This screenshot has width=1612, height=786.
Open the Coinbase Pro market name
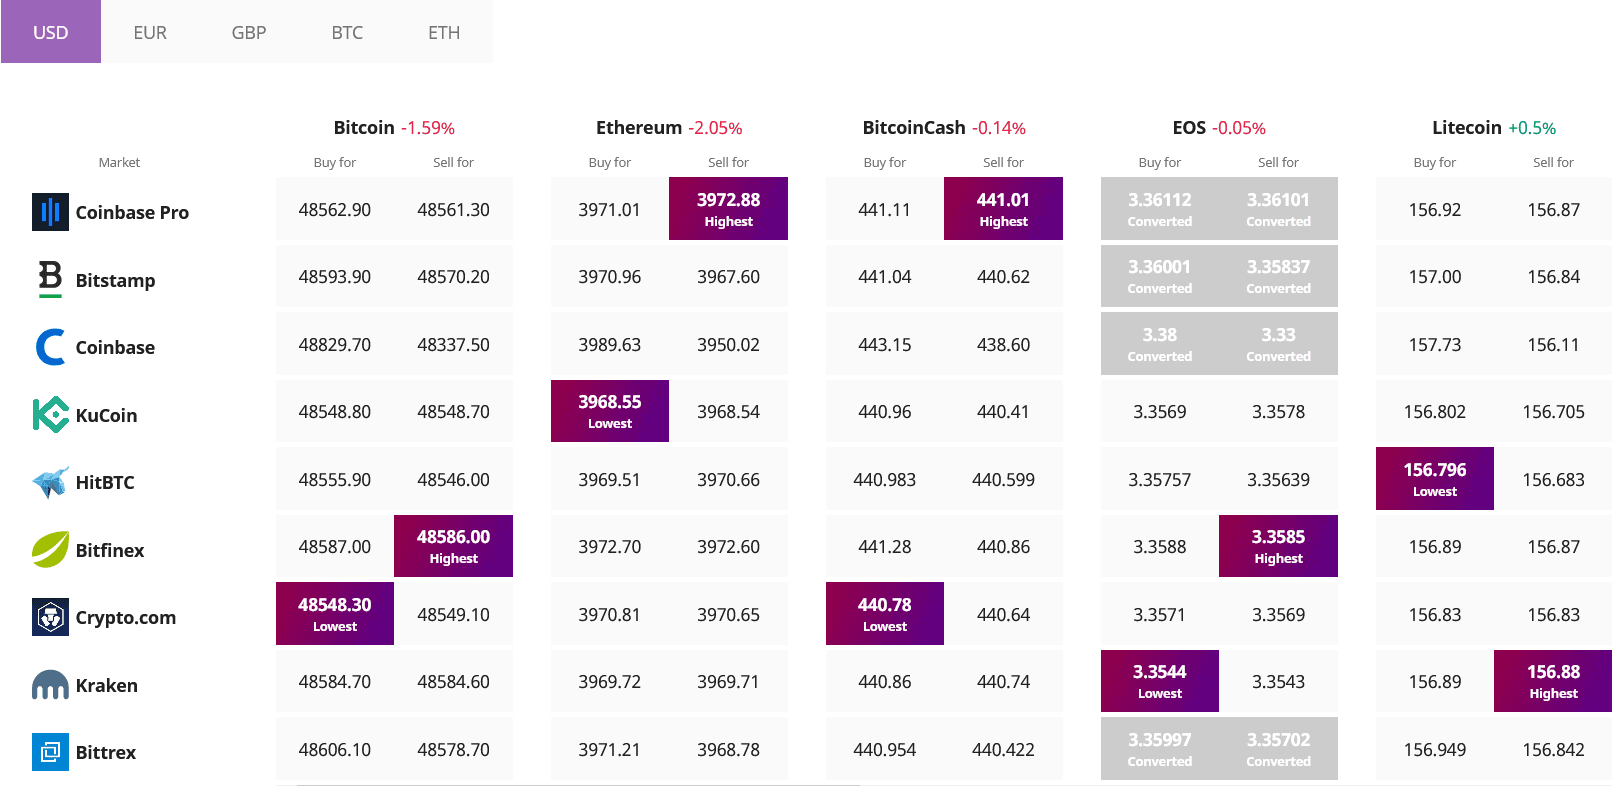point(132,212)
